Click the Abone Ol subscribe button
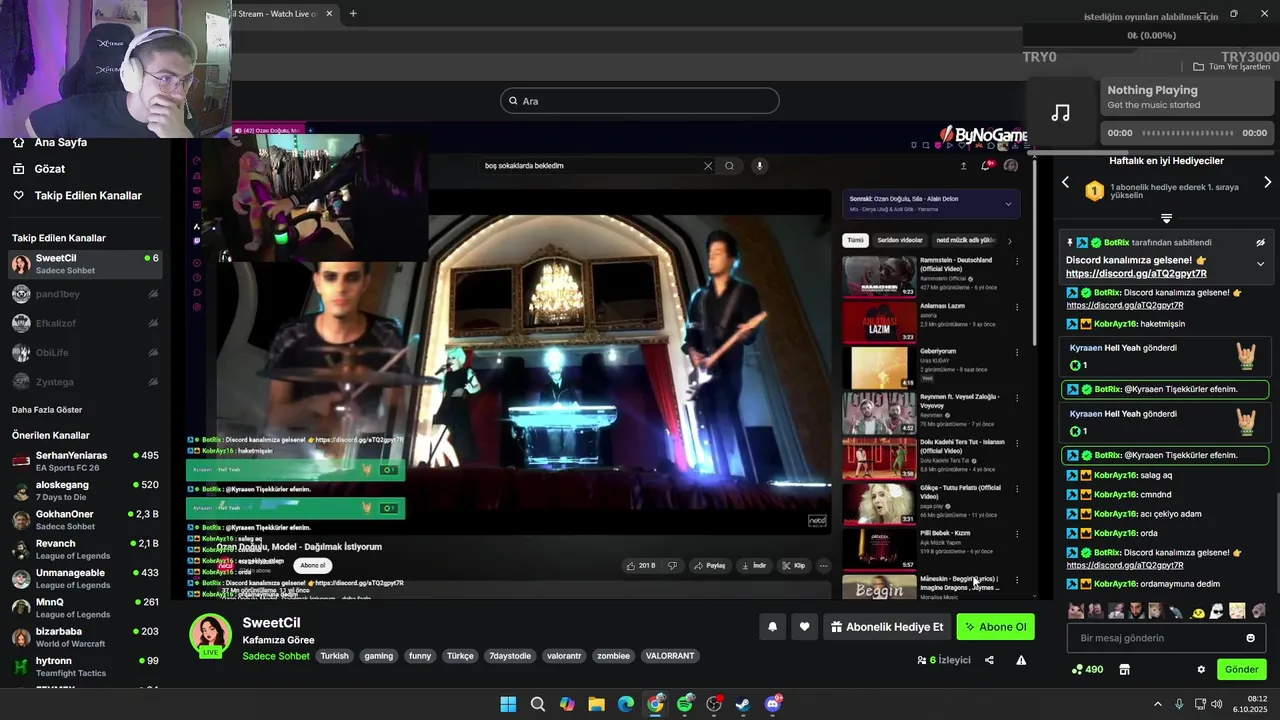 (995, 627)
